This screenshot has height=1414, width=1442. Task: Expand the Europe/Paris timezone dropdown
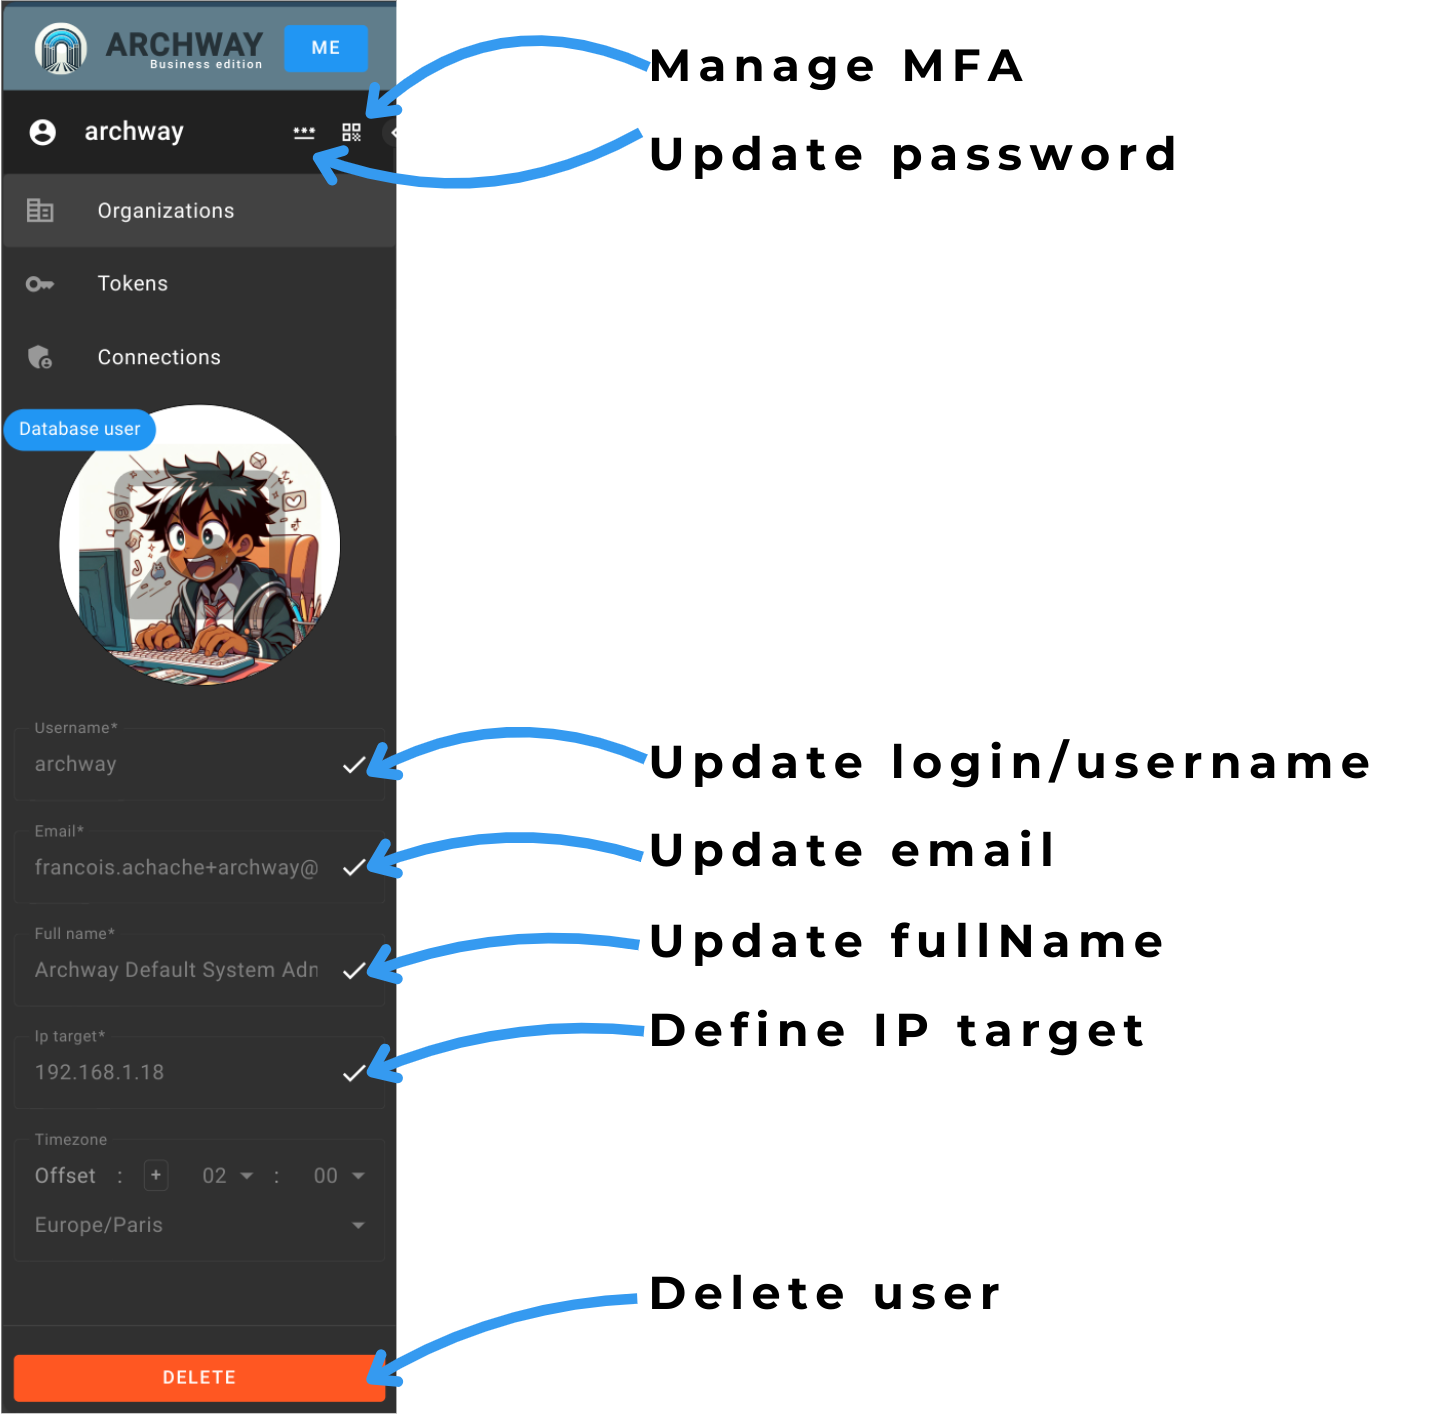pos(200,1225)
